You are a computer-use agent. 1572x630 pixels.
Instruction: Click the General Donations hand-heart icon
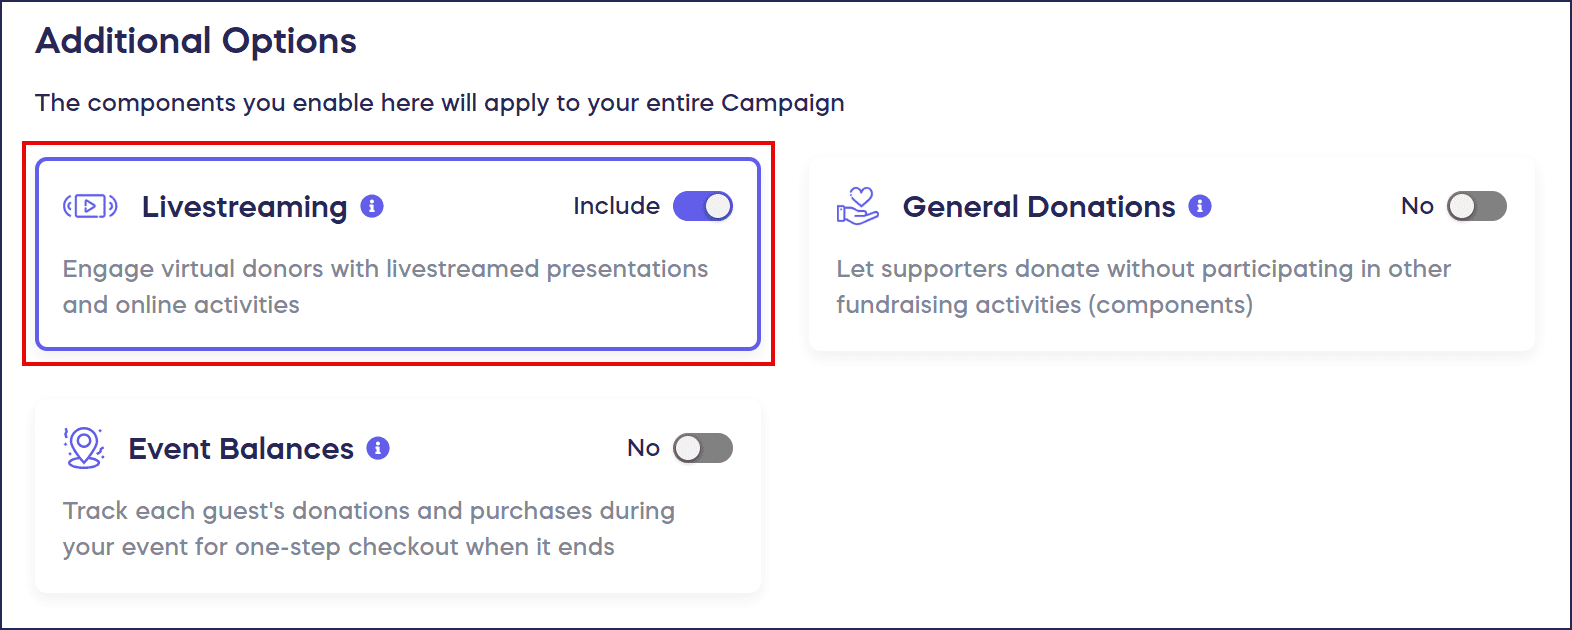857,207
